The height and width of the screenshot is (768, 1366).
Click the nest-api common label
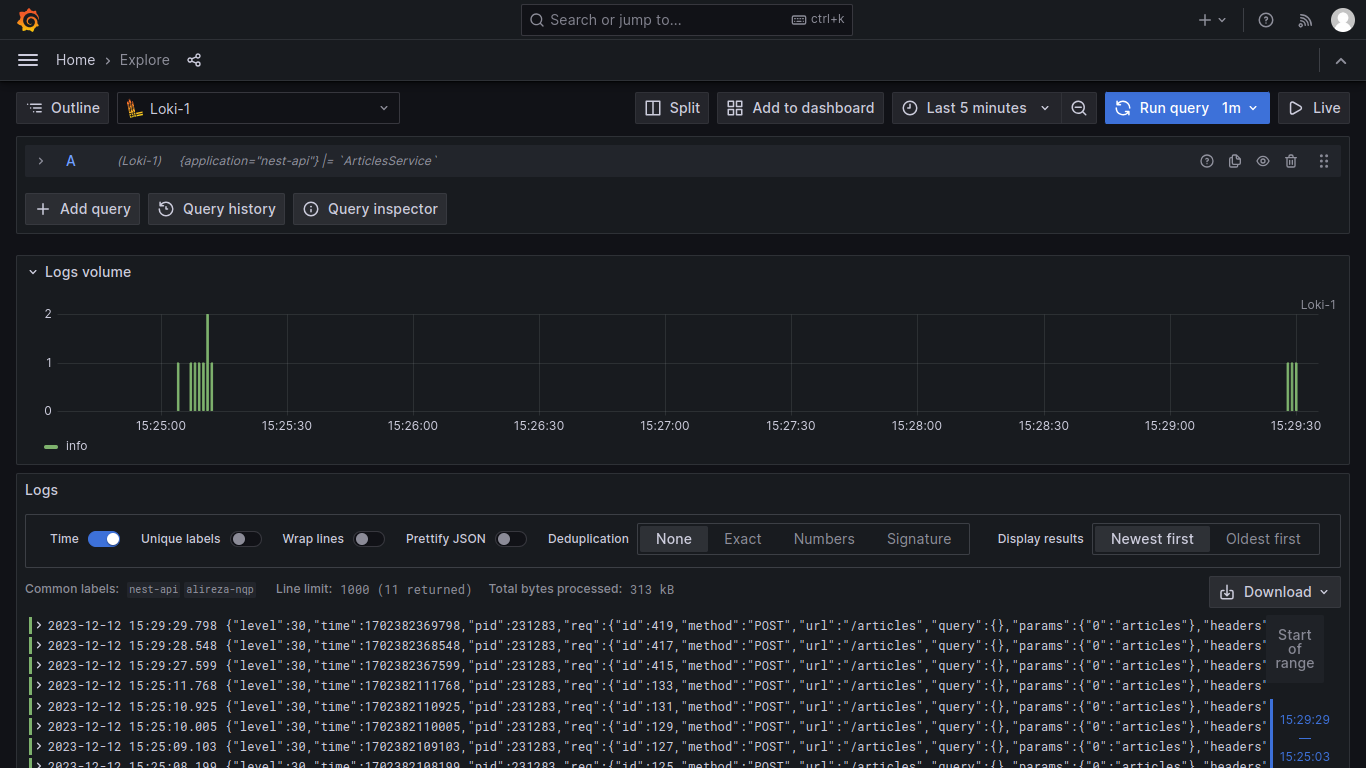(155, 590)
